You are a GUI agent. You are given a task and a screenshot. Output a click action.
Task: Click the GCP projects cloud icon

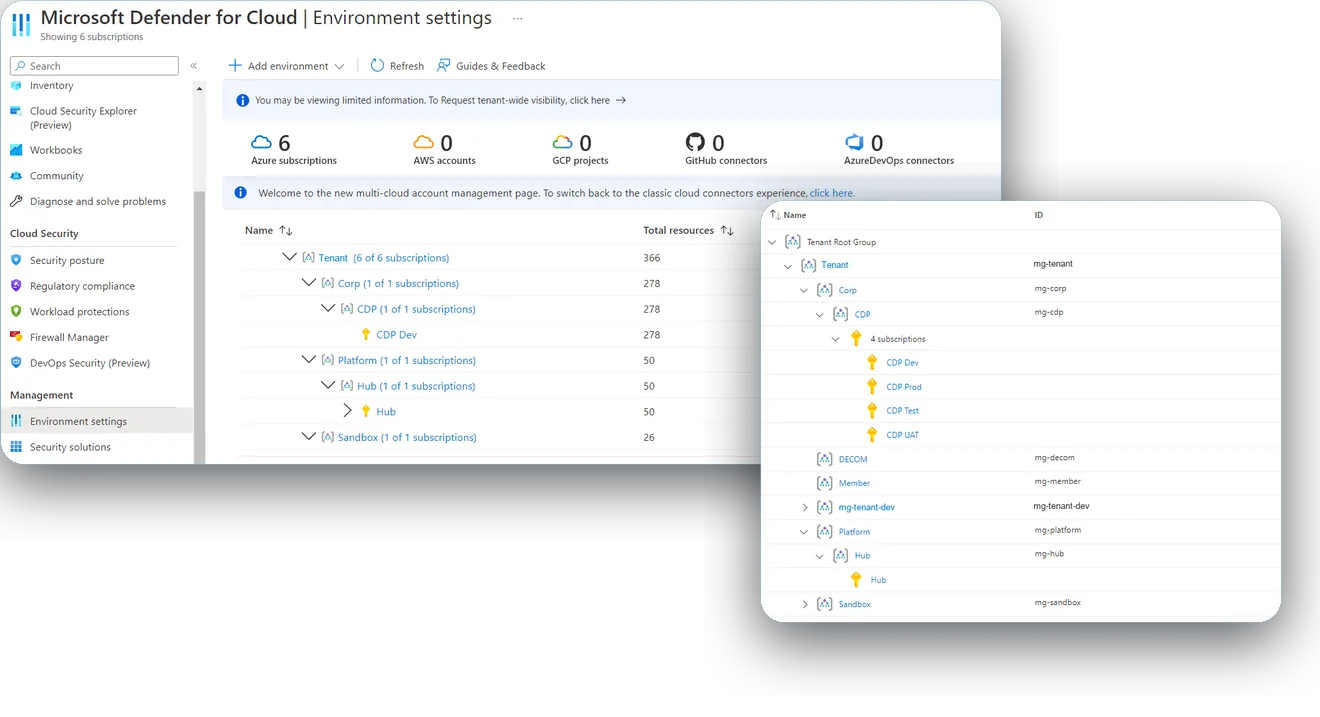click(563, 142)
